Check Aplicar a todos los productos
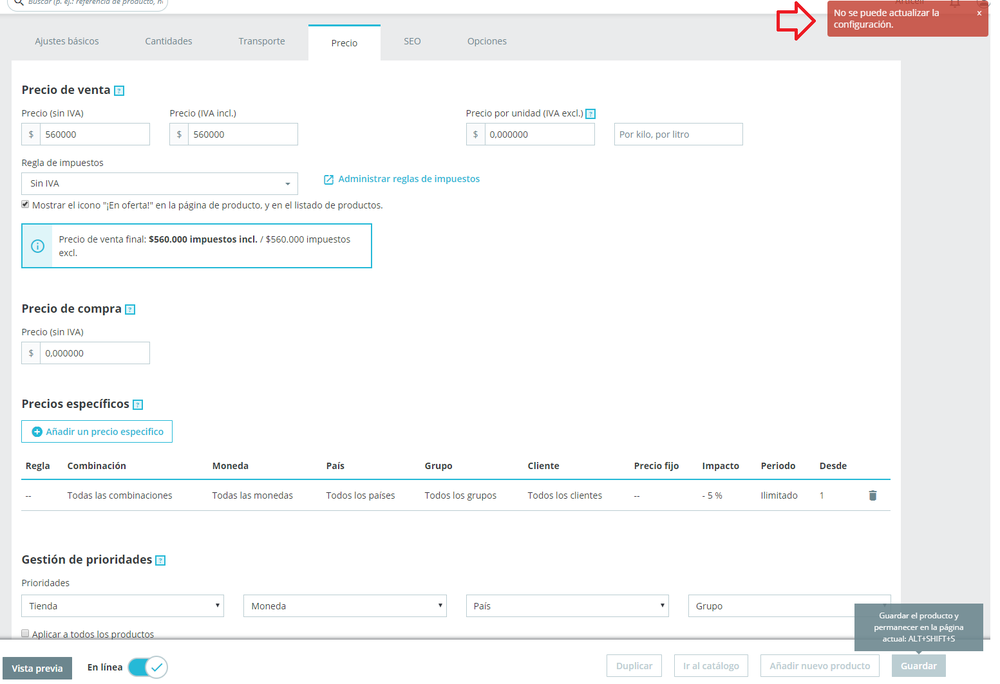This screenshot has height=684, width=1000. (x=25, y=634)
